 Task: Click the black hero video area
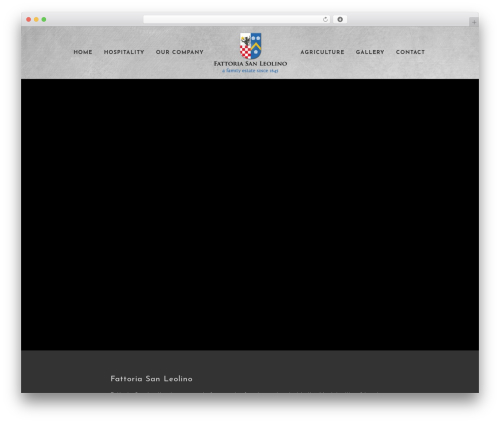pyautogui.click(x=250, y=214)
